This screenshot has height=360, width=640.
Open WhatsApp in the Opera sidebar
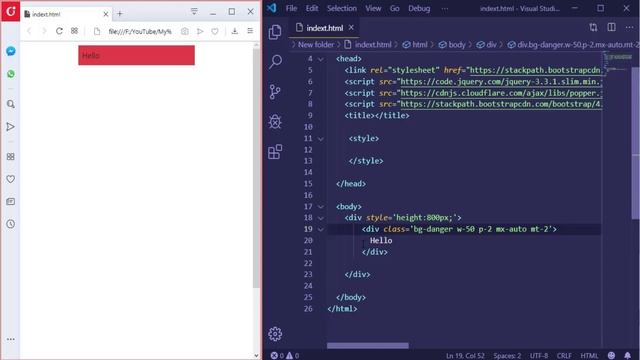tap(11, 74)
